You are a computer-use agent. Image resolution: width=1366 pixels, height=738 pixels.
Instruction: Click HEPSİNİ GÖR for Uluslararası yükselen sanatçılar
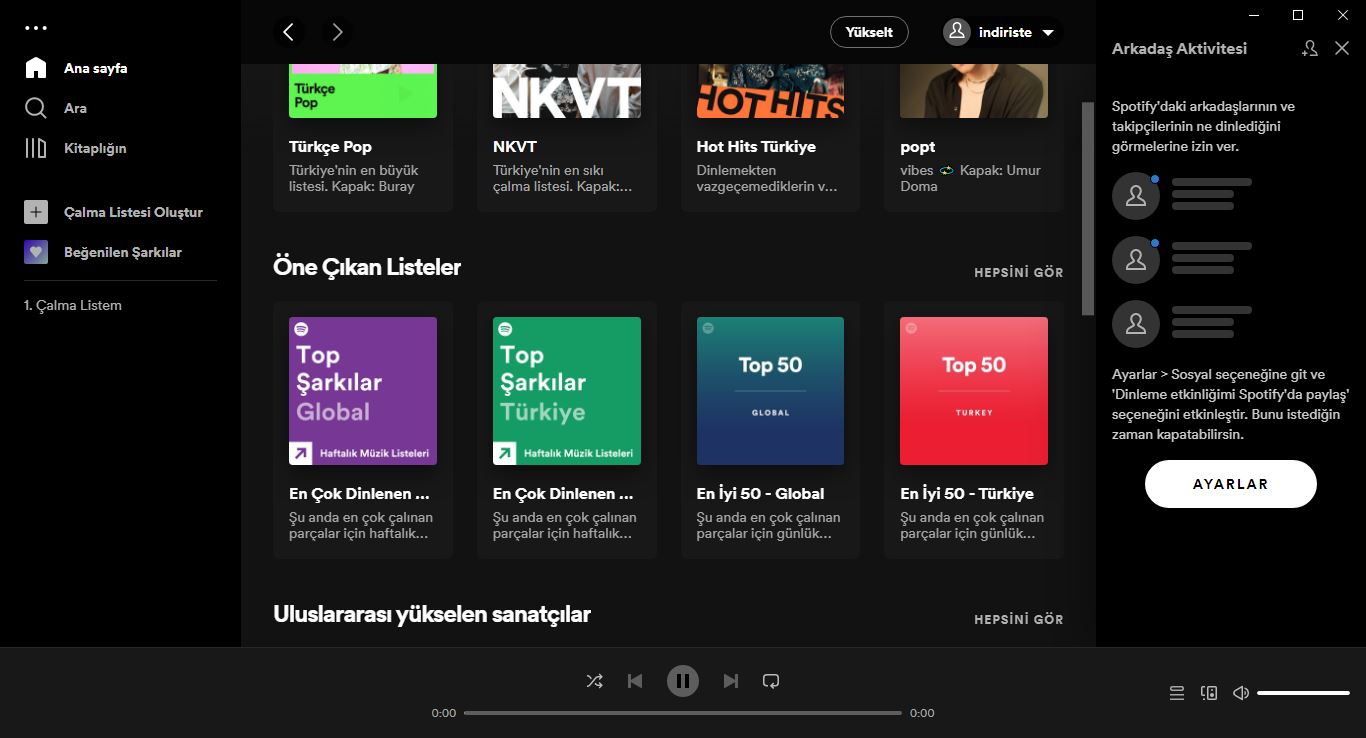(x=1019, y=619)
